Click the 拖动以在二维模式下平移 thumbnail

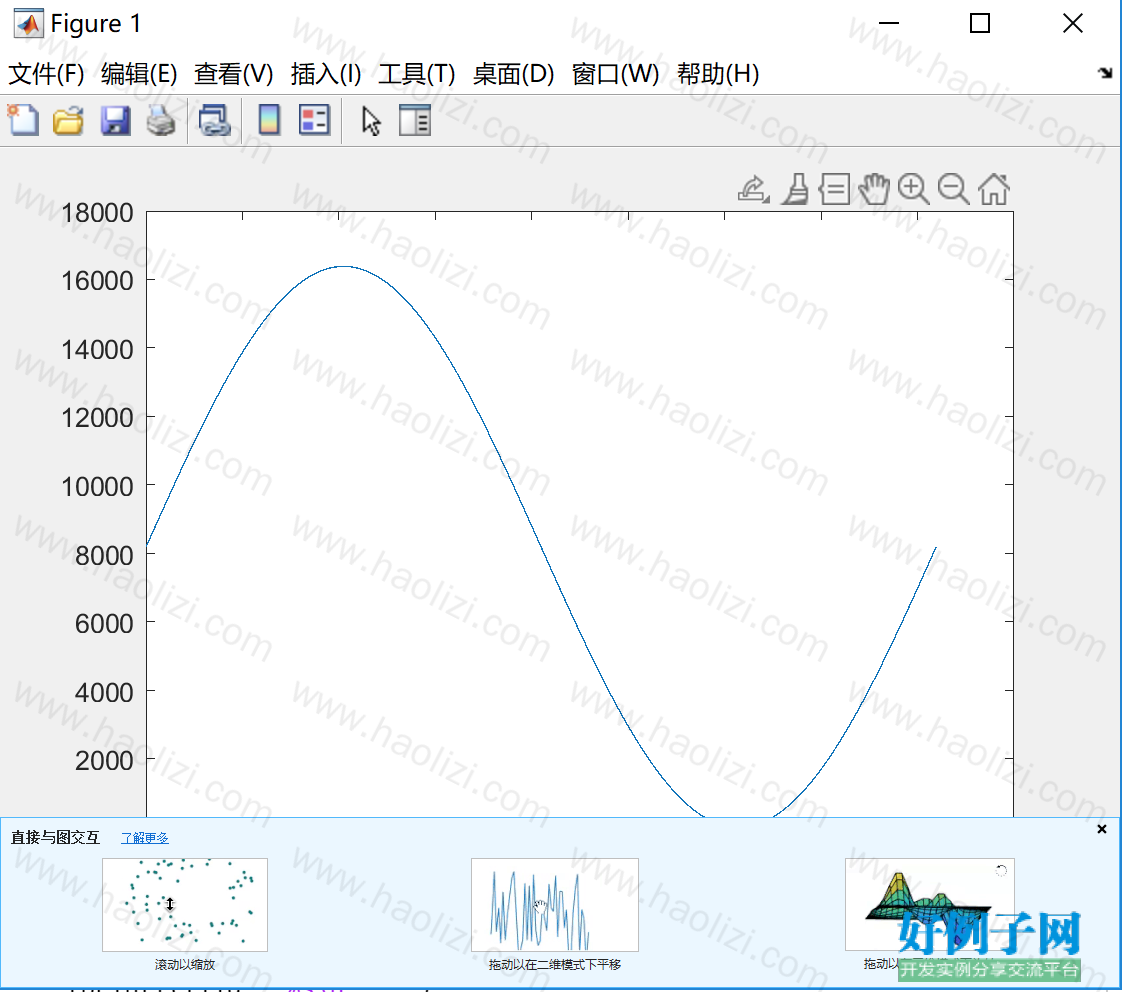[x=555, y=905]
